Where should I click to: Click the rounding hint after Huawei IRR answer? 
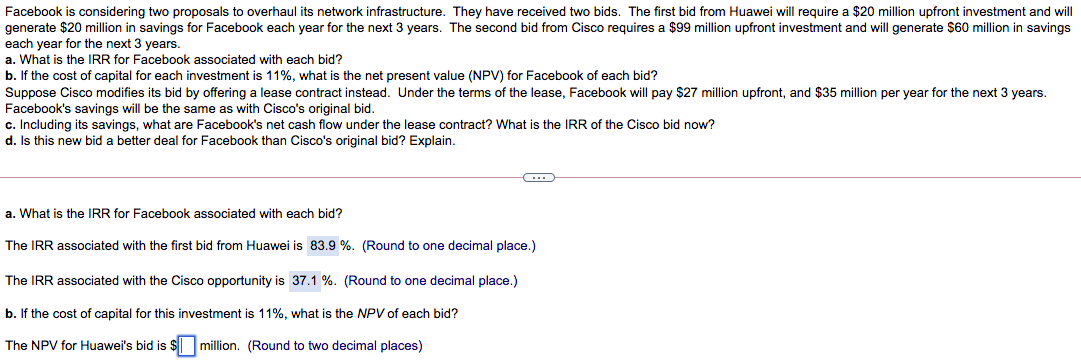pos(448,247)
